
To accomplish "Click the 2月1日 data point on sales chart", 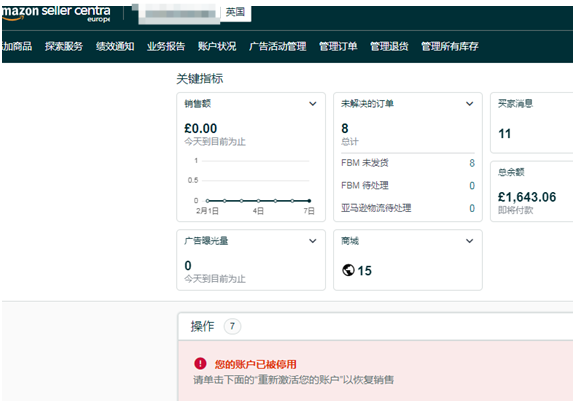I will [208, 201].
